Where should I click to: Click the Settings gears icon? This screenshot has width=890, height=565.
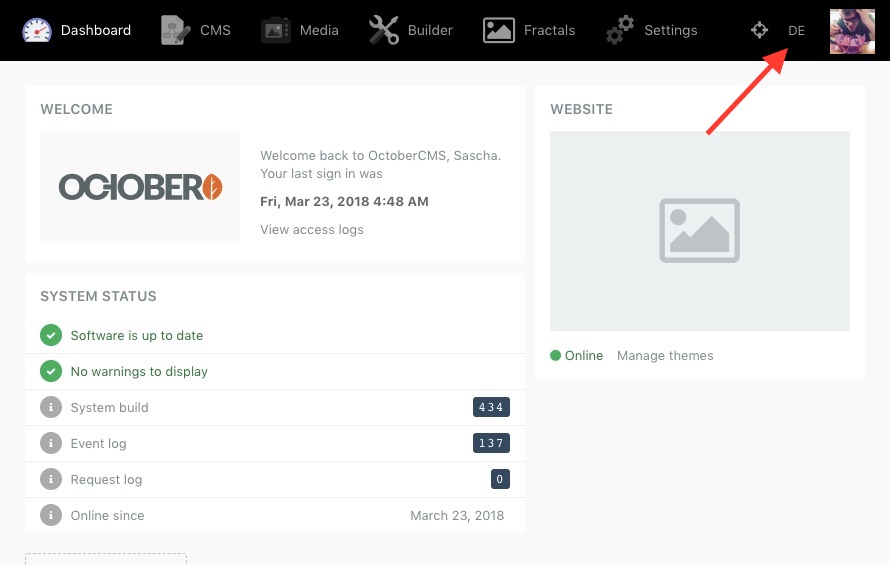(620, 30)
